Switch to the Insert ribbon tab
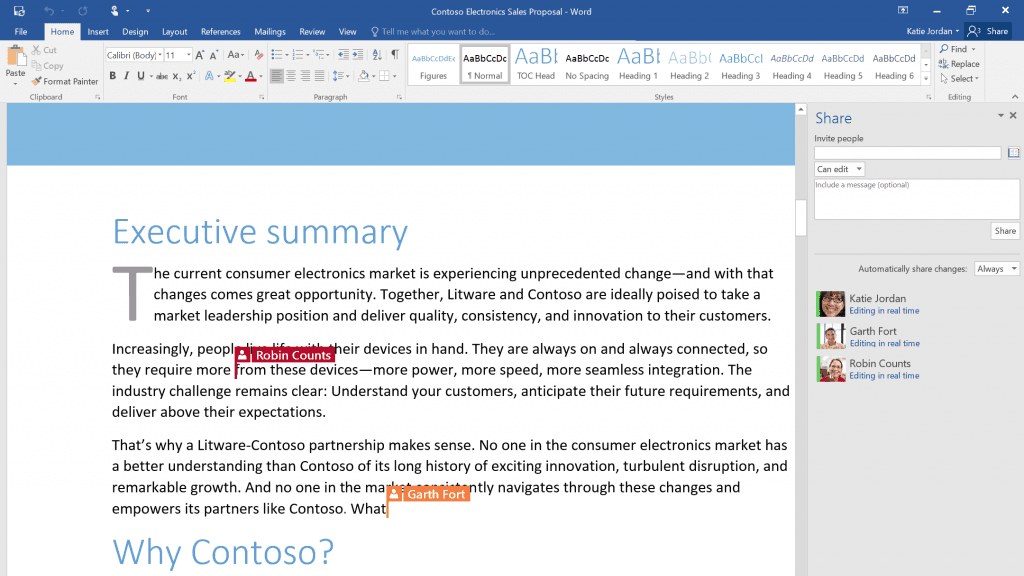The width and height of the screenshot is (1024, 576). pos(97,31)
